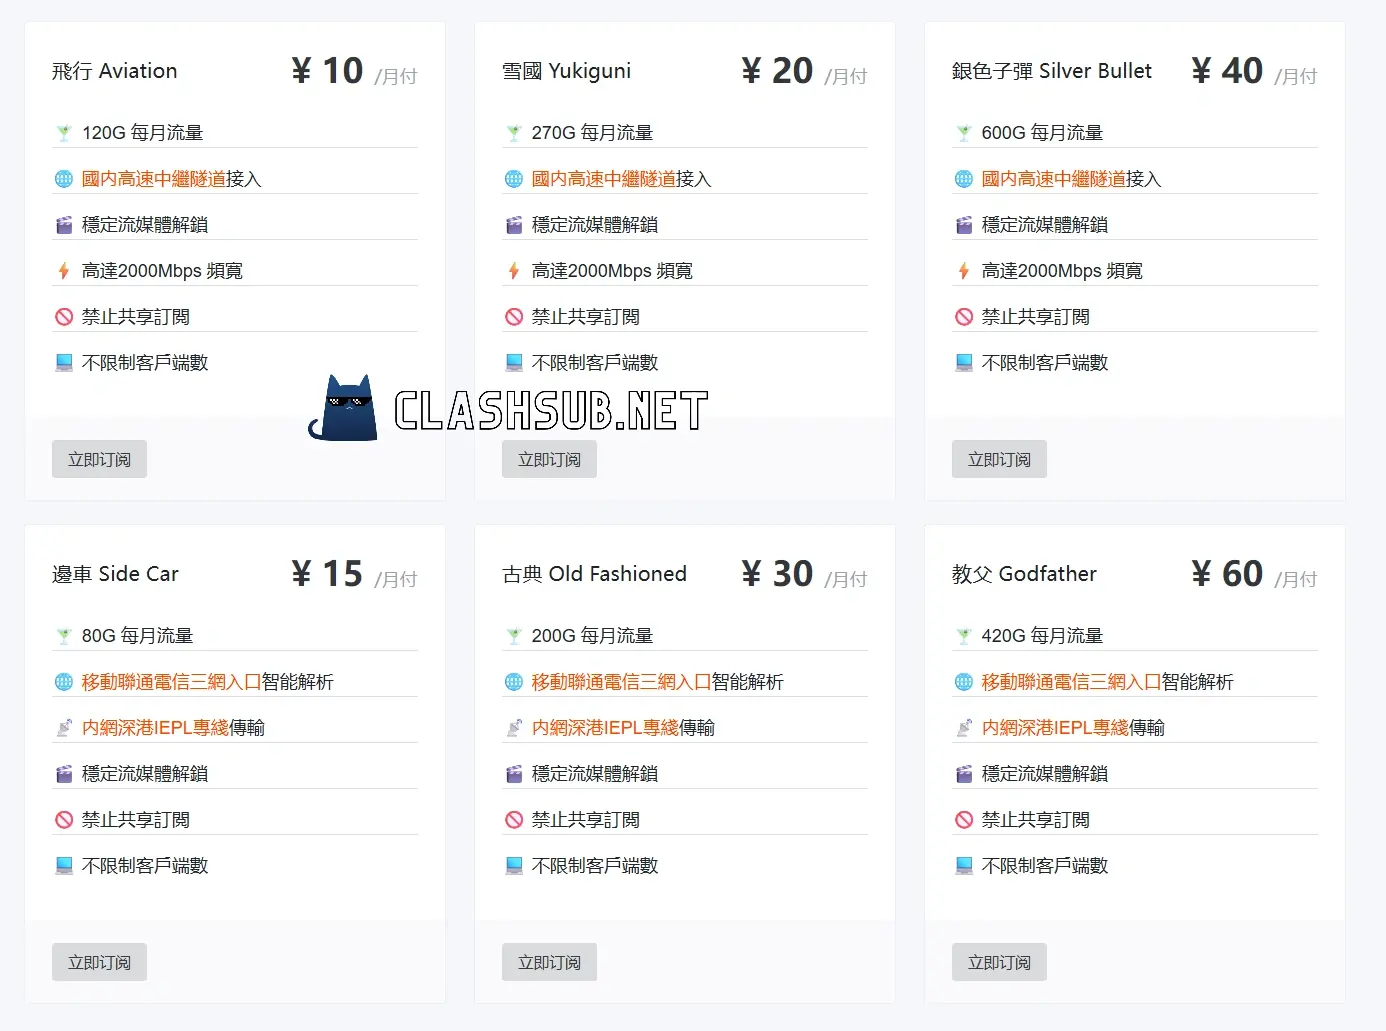Click the orange 國内高速中繼隧道 text in Aviation

coord(154,179)
